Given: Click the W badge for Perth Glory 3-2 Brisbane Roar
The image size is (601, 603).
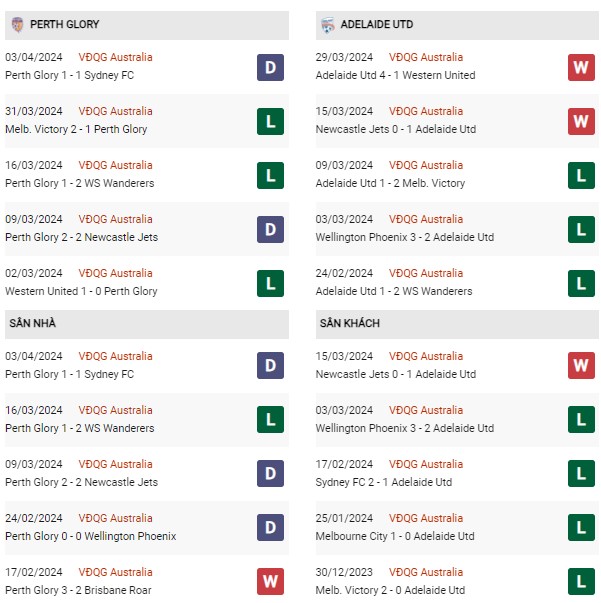Looking at the screenshot, I should pos(270,581).
